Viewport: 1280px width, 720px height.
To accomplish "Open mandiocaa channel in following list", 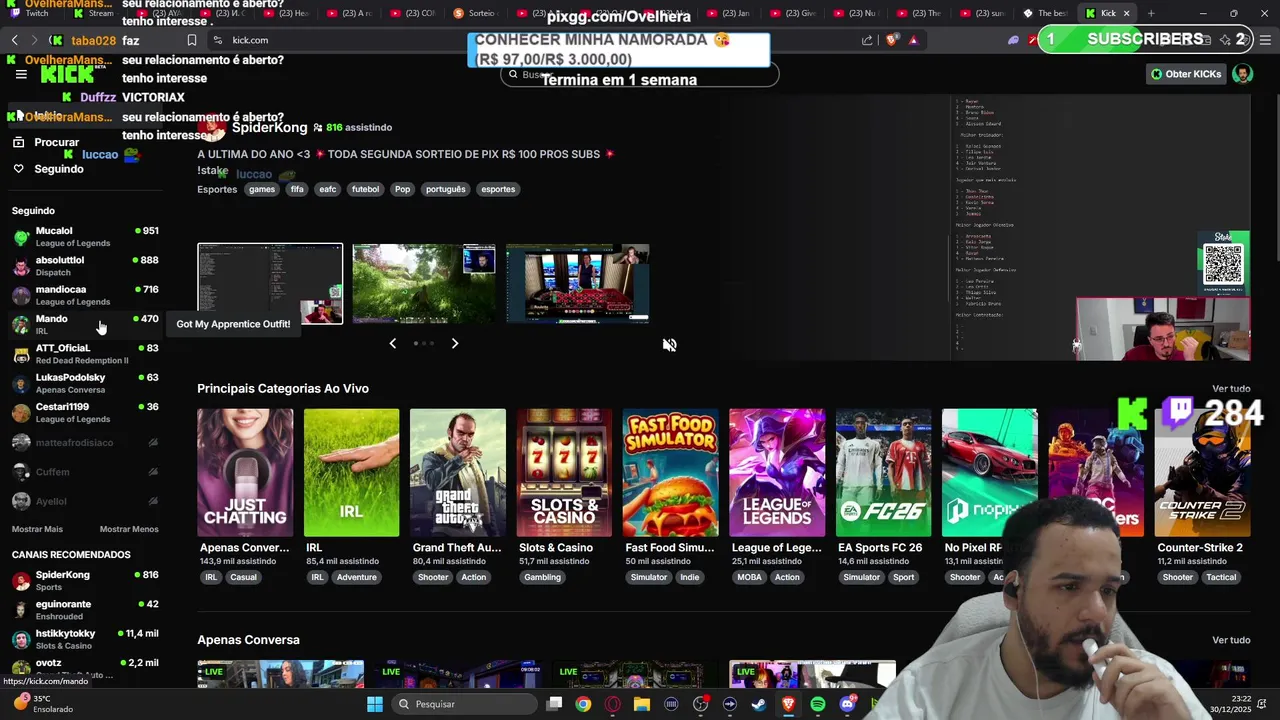I will pyautogui.click(x=85, y=295).
